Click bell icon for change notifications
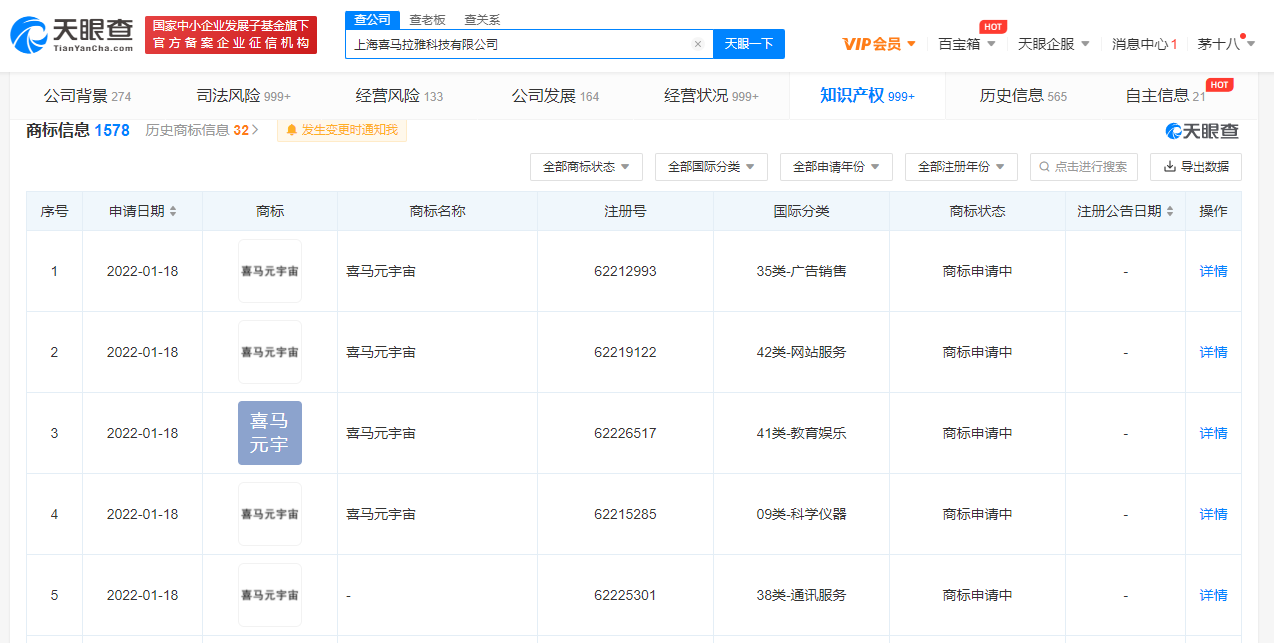Viewport: 1274px width, 643px height. [292, 130]
